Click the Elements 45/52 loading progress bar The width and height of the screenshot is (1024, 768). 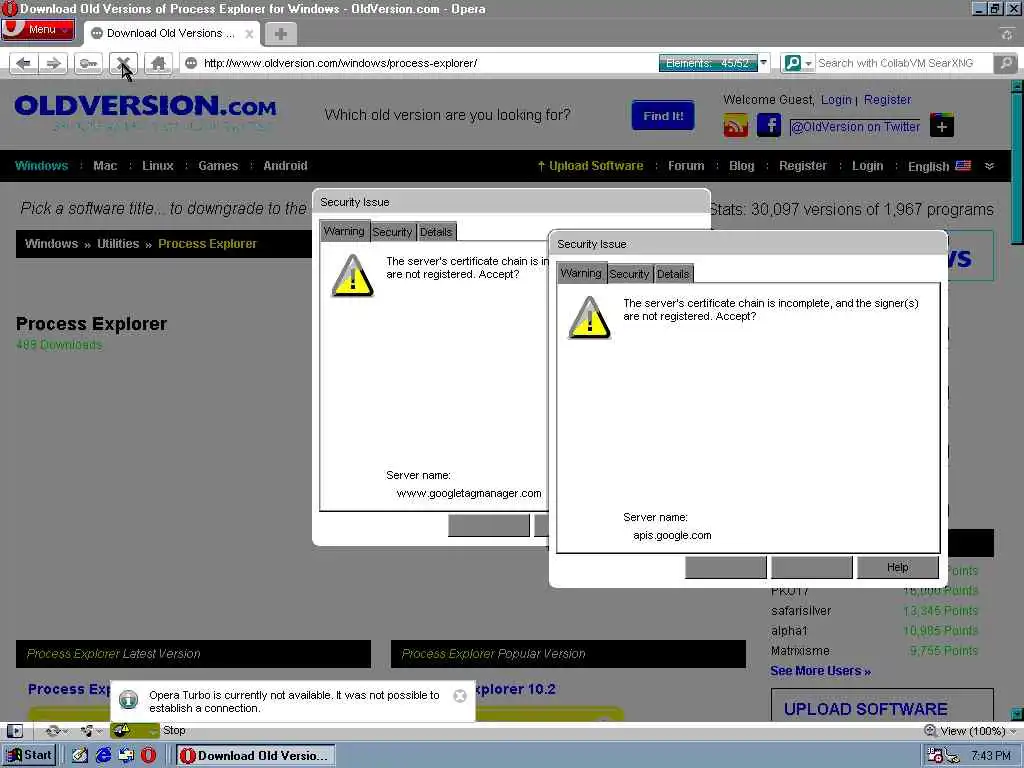point(708,63)
